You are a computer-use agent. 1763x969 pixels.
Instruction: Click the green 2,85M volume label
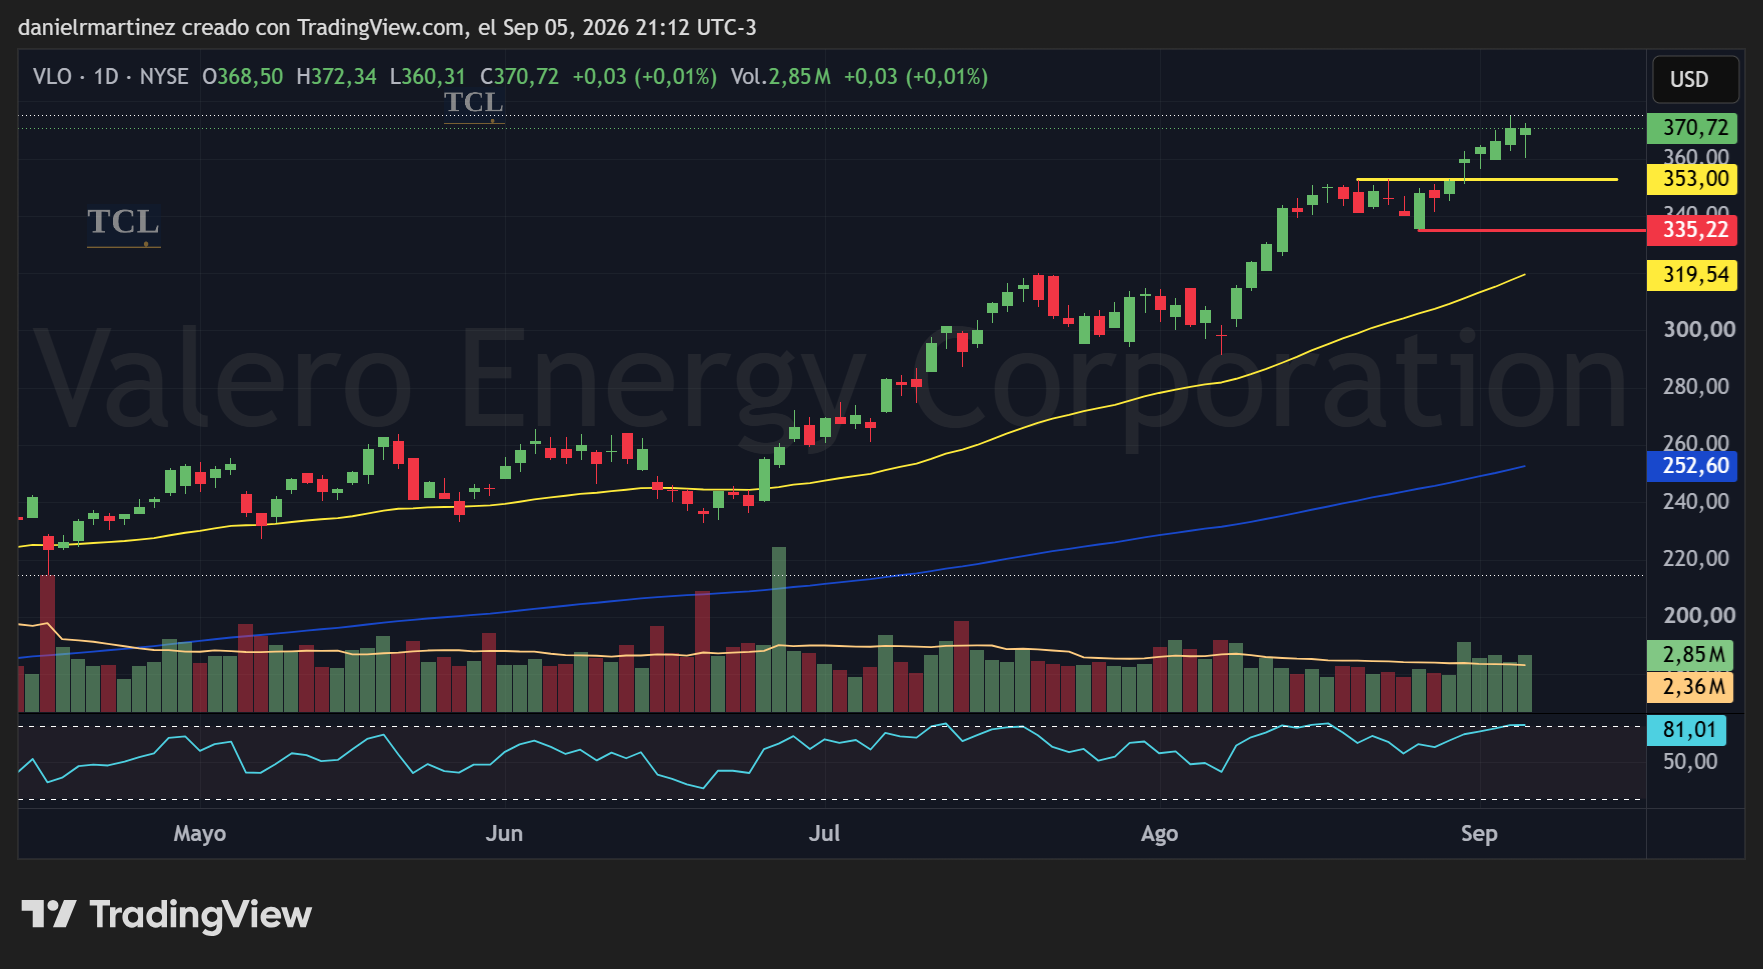[x=1690, y=655]
